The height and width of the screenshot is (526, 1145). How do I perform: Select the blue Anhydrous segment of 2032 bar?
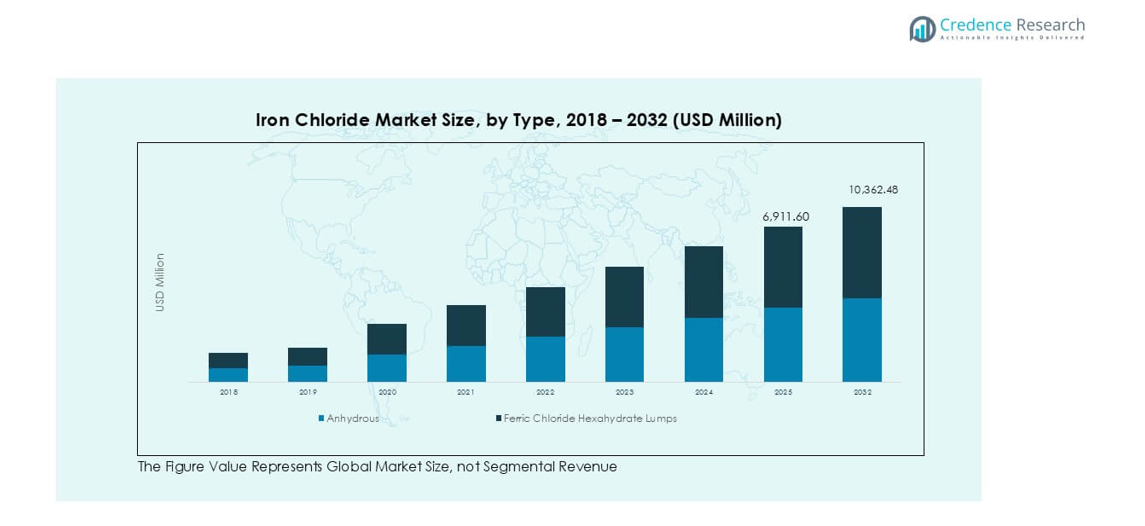pos(862,340)
